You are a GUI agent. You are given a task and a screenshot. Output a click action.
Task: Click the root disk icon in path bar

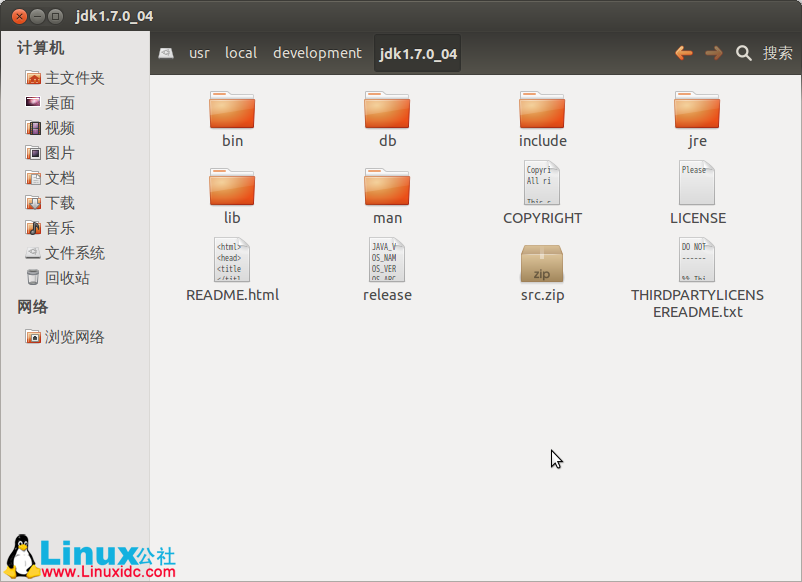[166, 53]
